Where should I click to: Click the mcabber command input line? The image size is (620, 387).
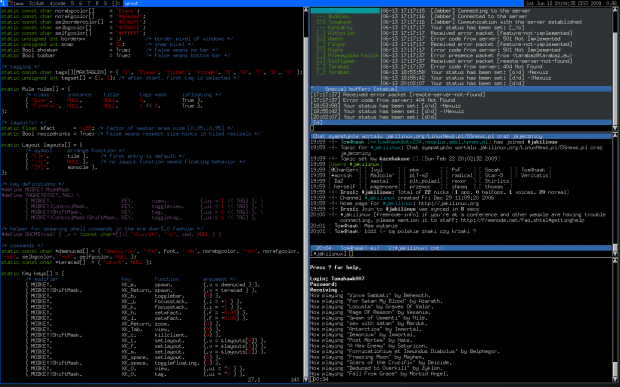461,128
